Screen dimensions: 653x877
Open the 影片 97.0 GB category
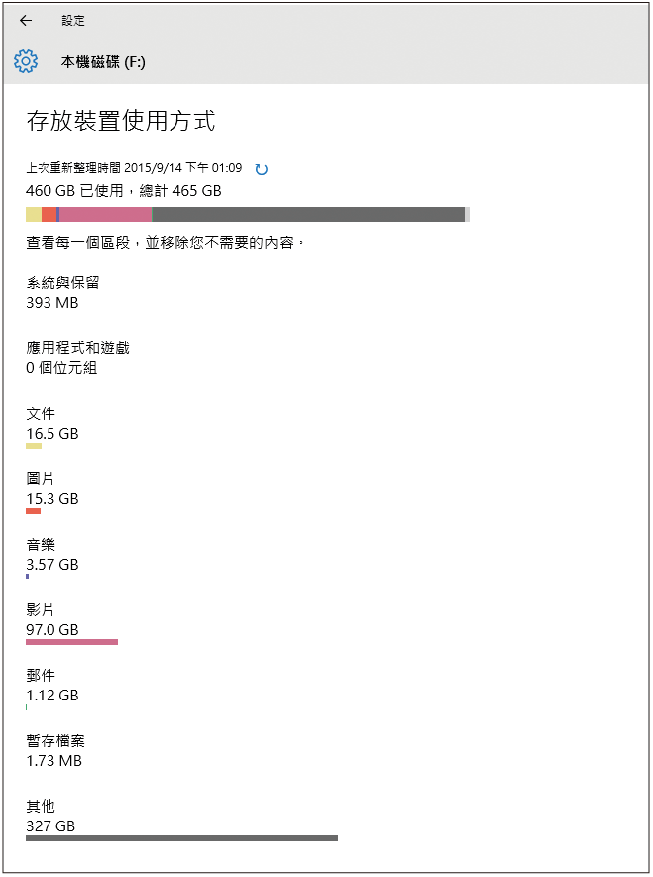point(52,620)
